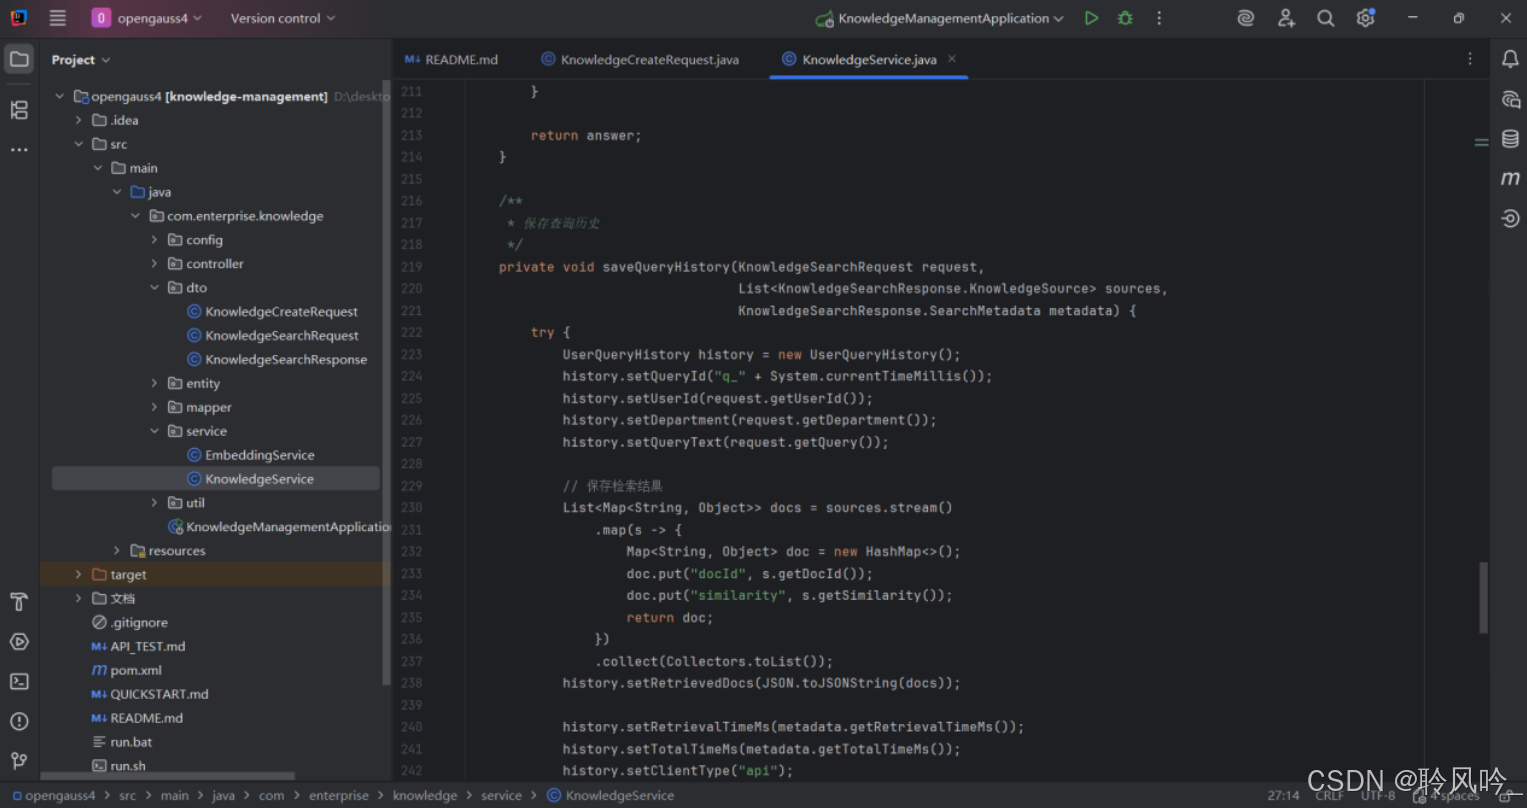This screenshot has height=808, width=1527.
Task: Switch to README.md editor tab
Action: pyautogui.click(x=451, y=59)
